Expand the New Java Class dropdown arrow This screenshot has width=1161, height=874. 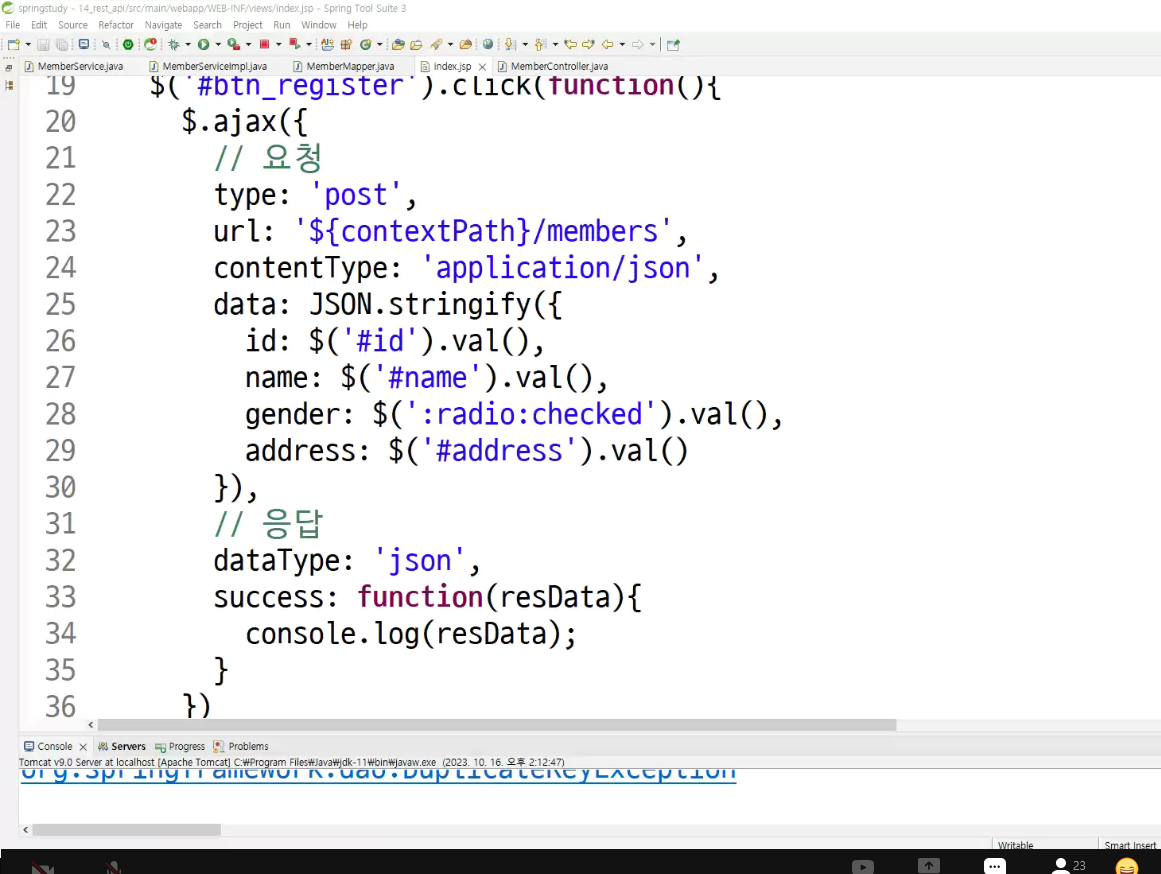[380, 44]
